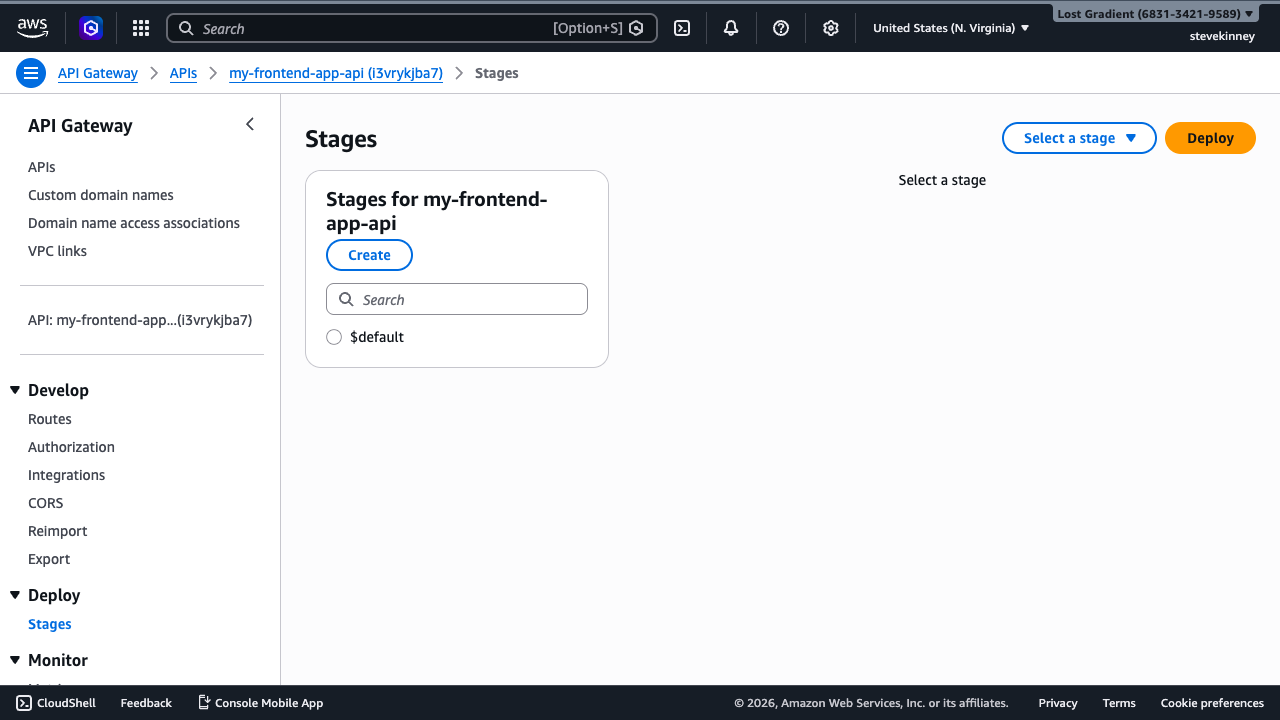This screenshot has height=720, width=1280.
Task: Toggle the blue hamburger navigation menu
Action: point(31,73)
